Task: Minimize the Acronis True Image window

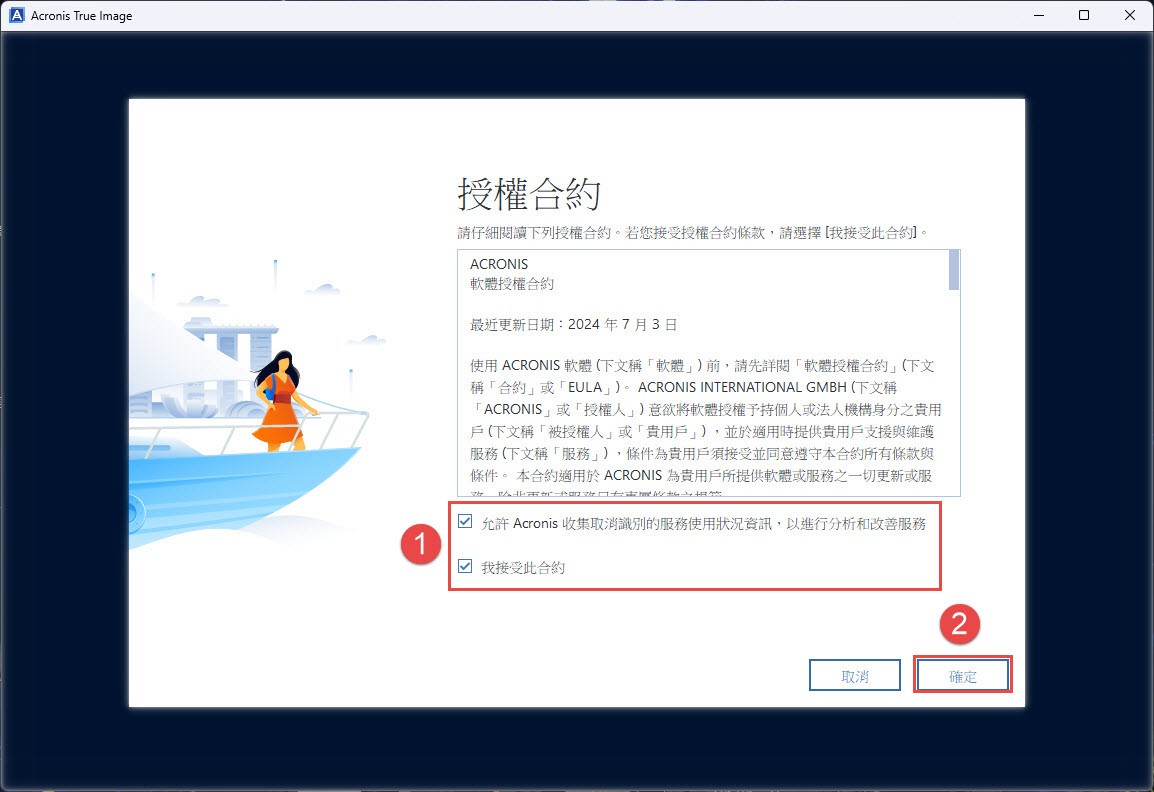Action: coord(1038,15)
